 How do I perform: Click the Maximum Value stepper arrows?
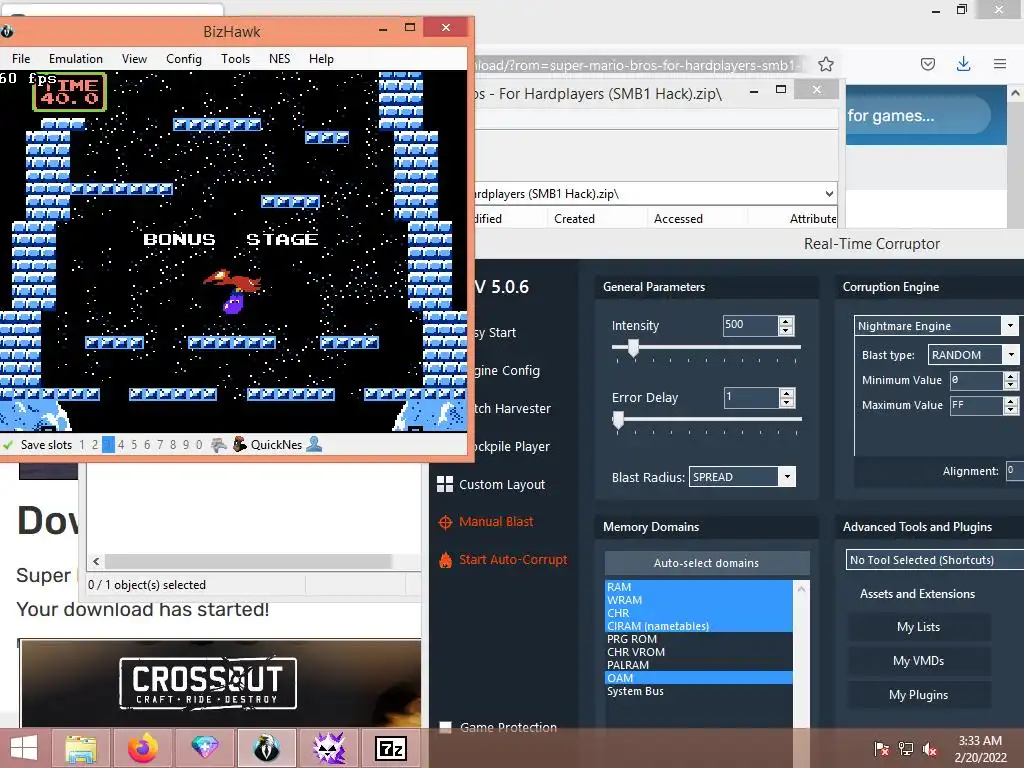tap(1010, 406)
